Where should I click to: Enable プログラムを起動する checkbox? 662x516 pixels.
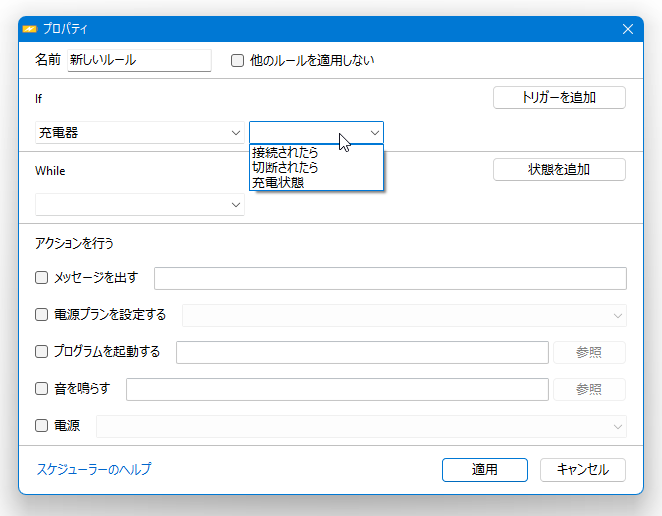click(x=41, y=351)
